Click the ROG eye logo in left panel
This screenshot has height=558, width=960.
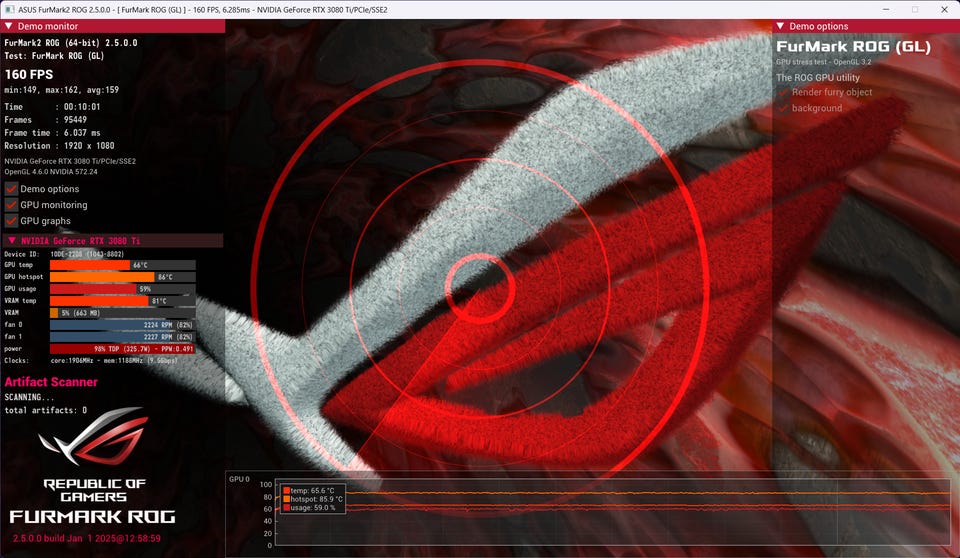coord(94,436)
